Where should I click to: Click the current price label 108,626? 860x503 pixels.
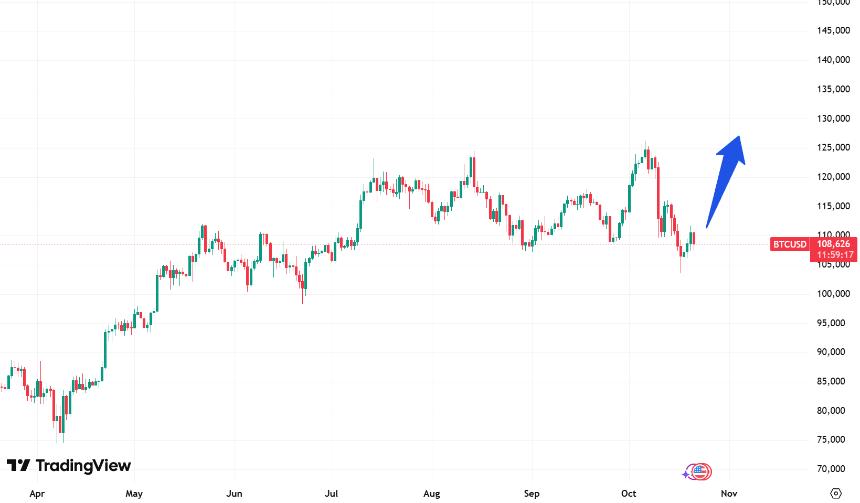pos(833,243)
